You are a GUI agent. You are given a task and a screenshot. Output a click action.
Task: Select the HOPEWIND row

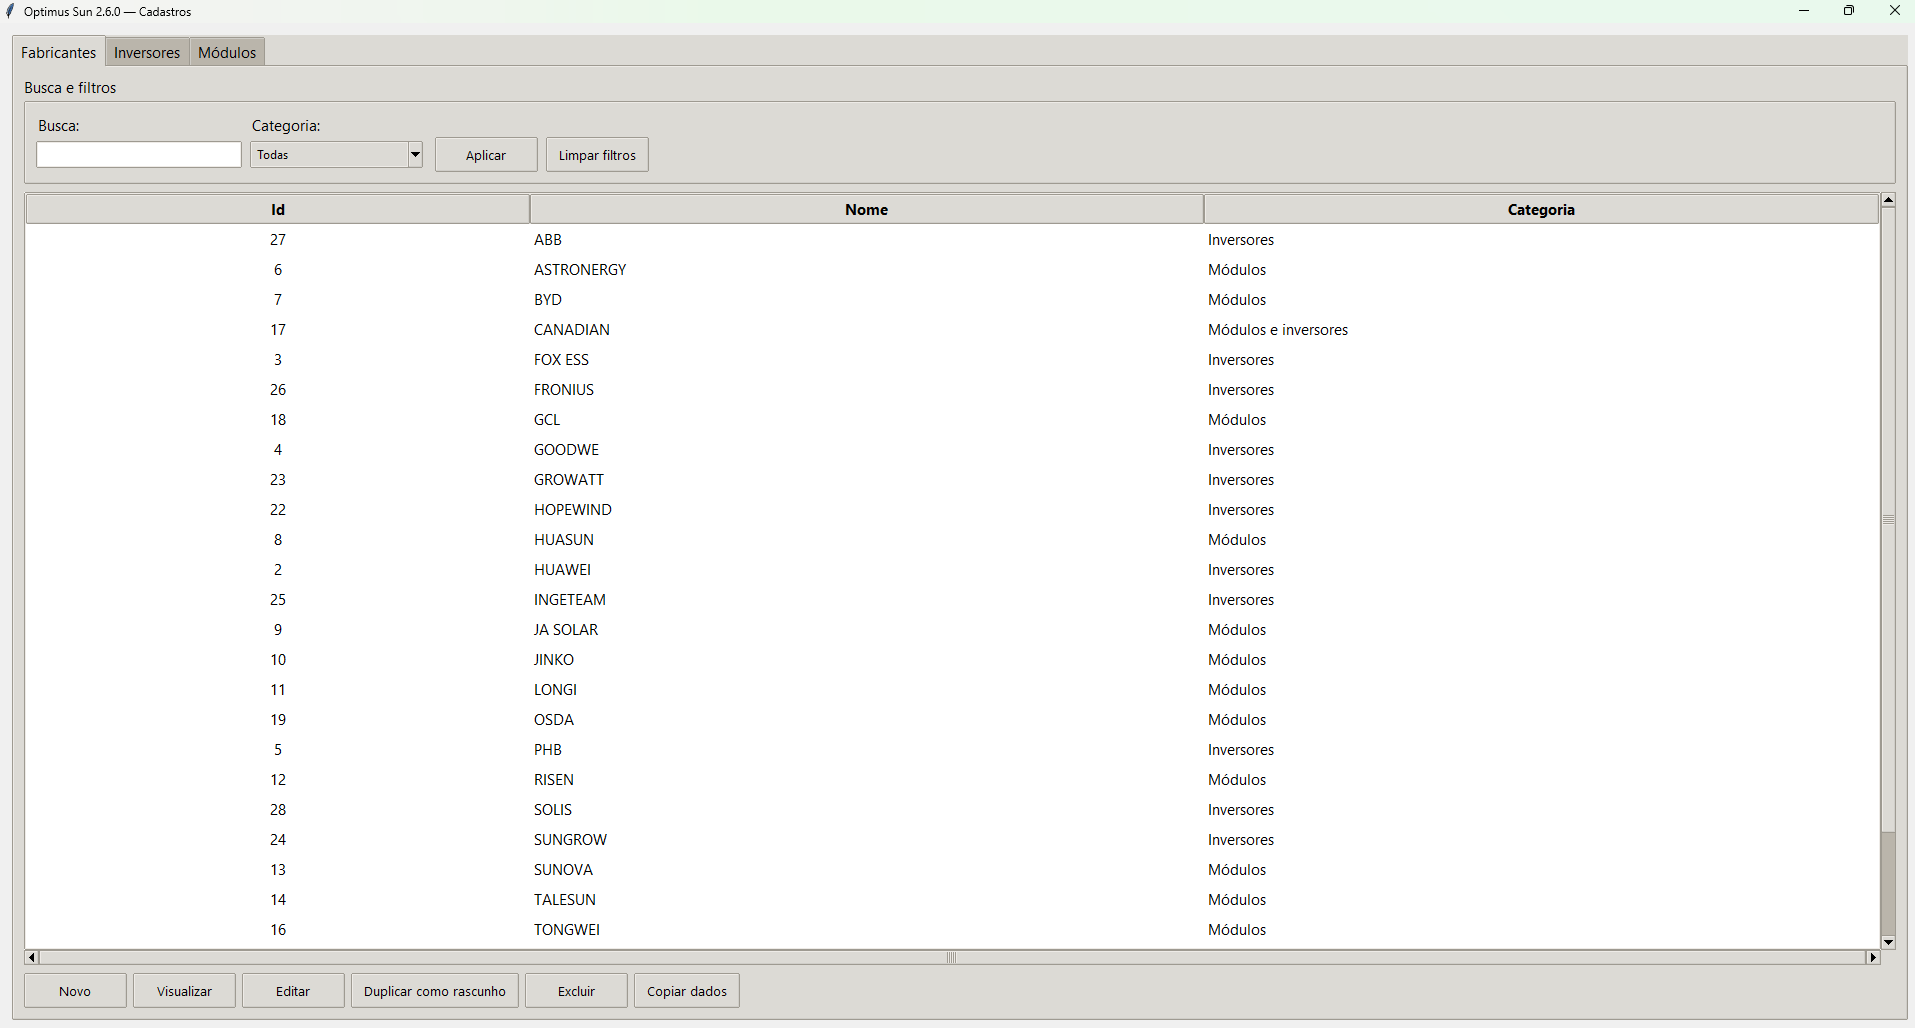click(952, 510)
